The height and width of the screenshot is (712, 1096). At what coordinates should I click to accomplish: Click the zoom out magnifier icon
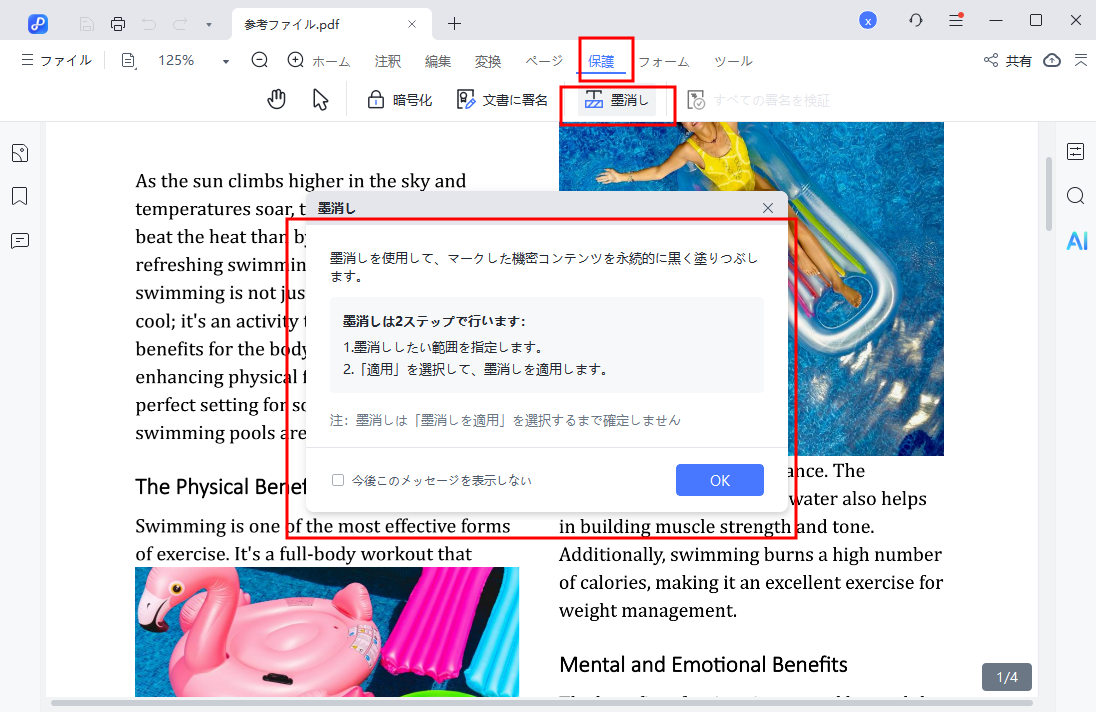259,60
